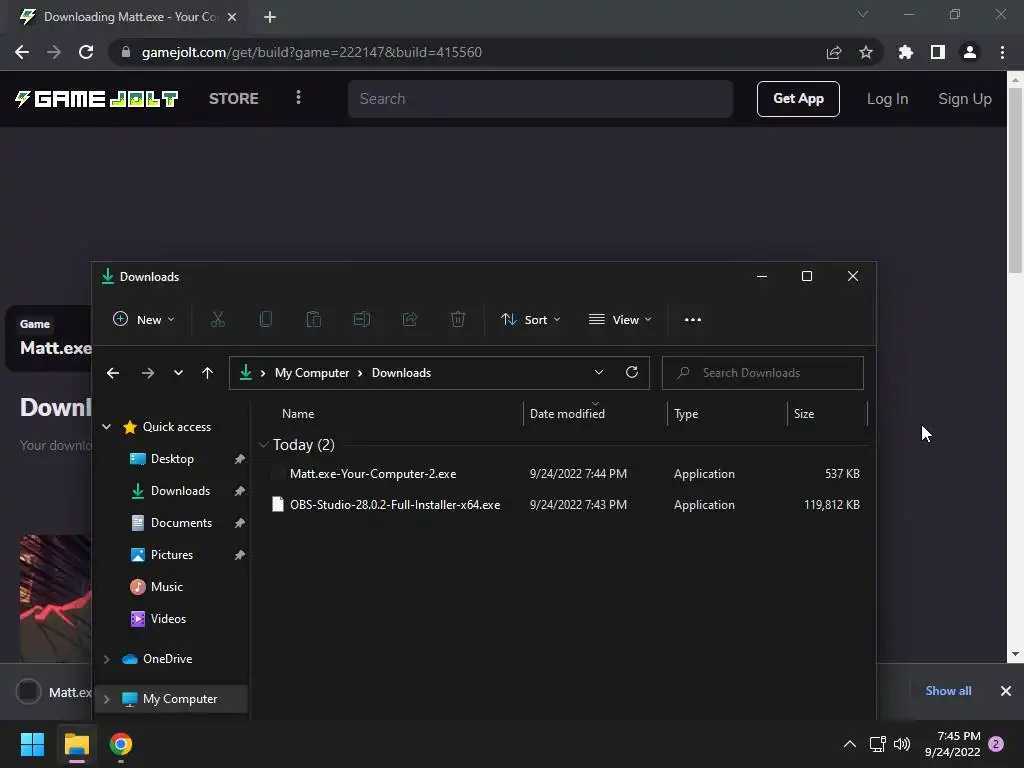The image size is (1024, 768).
Task: Collapse the Quick access tree
Action: coord(106,426)
